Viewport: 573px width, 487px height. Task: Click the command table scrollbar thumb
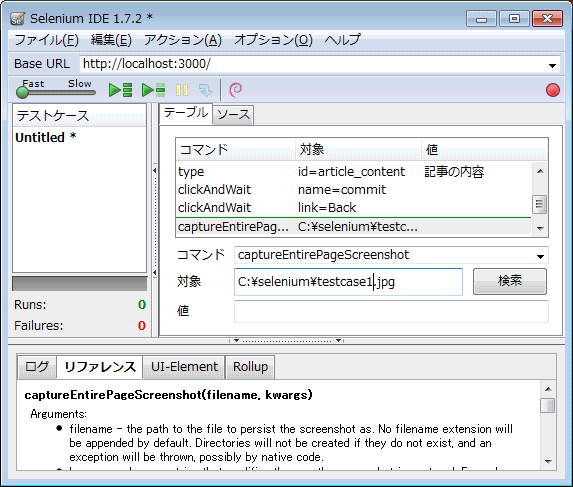tap(539, 205)
